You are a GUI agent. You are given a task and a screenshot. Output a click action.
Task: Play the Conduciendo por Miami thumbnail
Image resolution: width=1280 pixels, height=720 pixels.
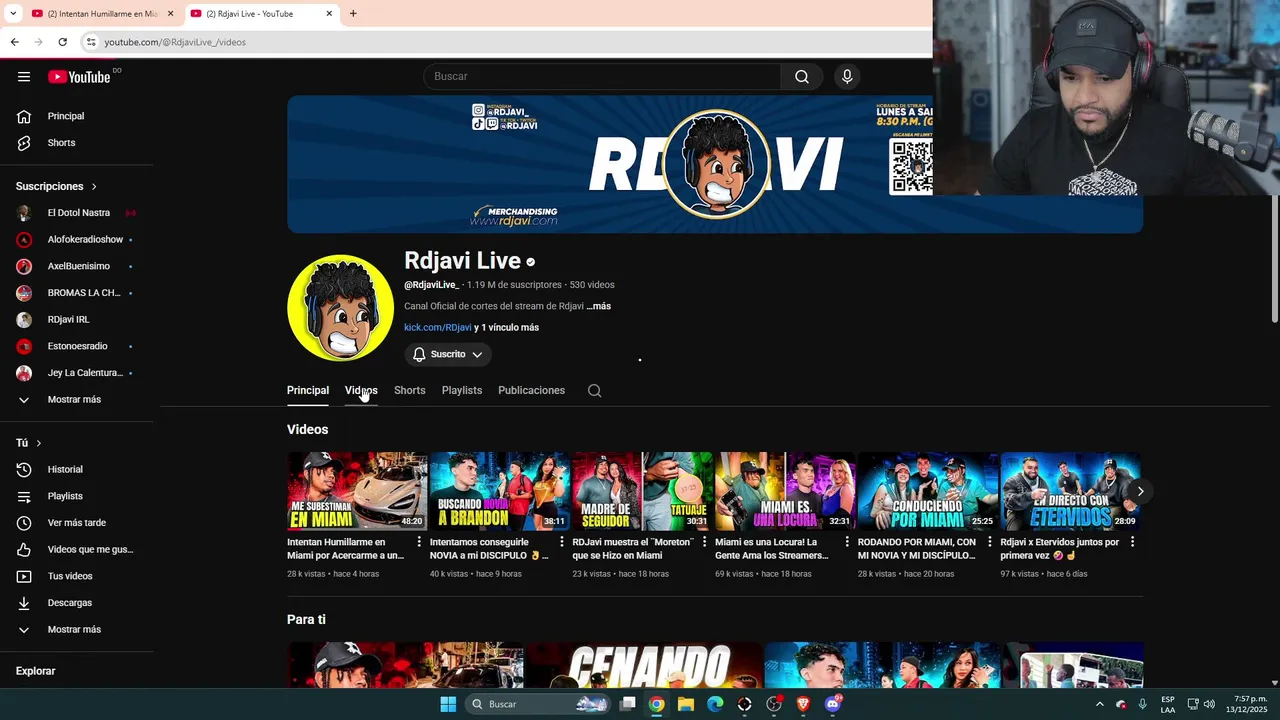pyautogui.click(x=928, y=491)
